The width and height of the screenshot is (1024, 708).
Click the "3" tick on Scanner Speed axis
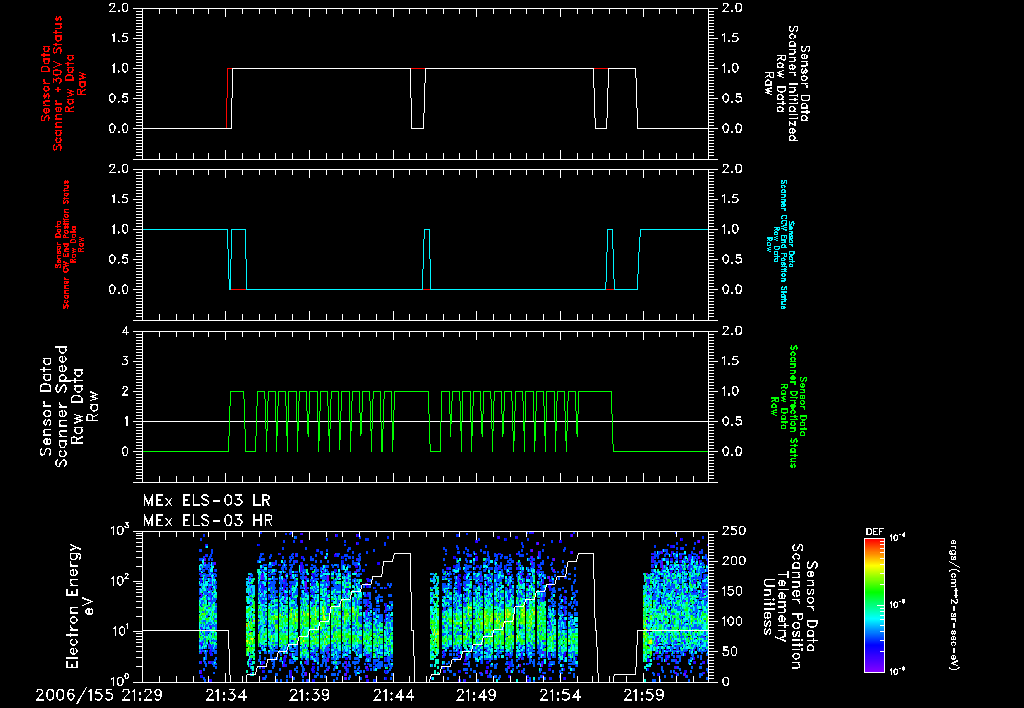click(x=125, y=361)
